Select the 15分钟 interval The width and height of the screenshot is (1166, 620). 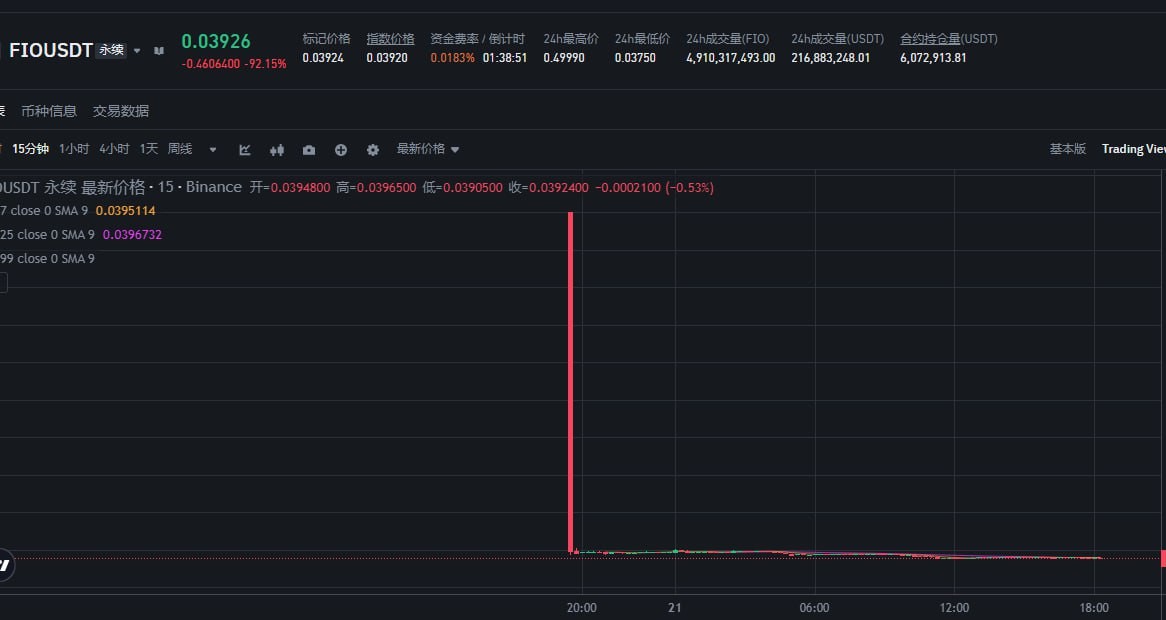tap(30, 149)
